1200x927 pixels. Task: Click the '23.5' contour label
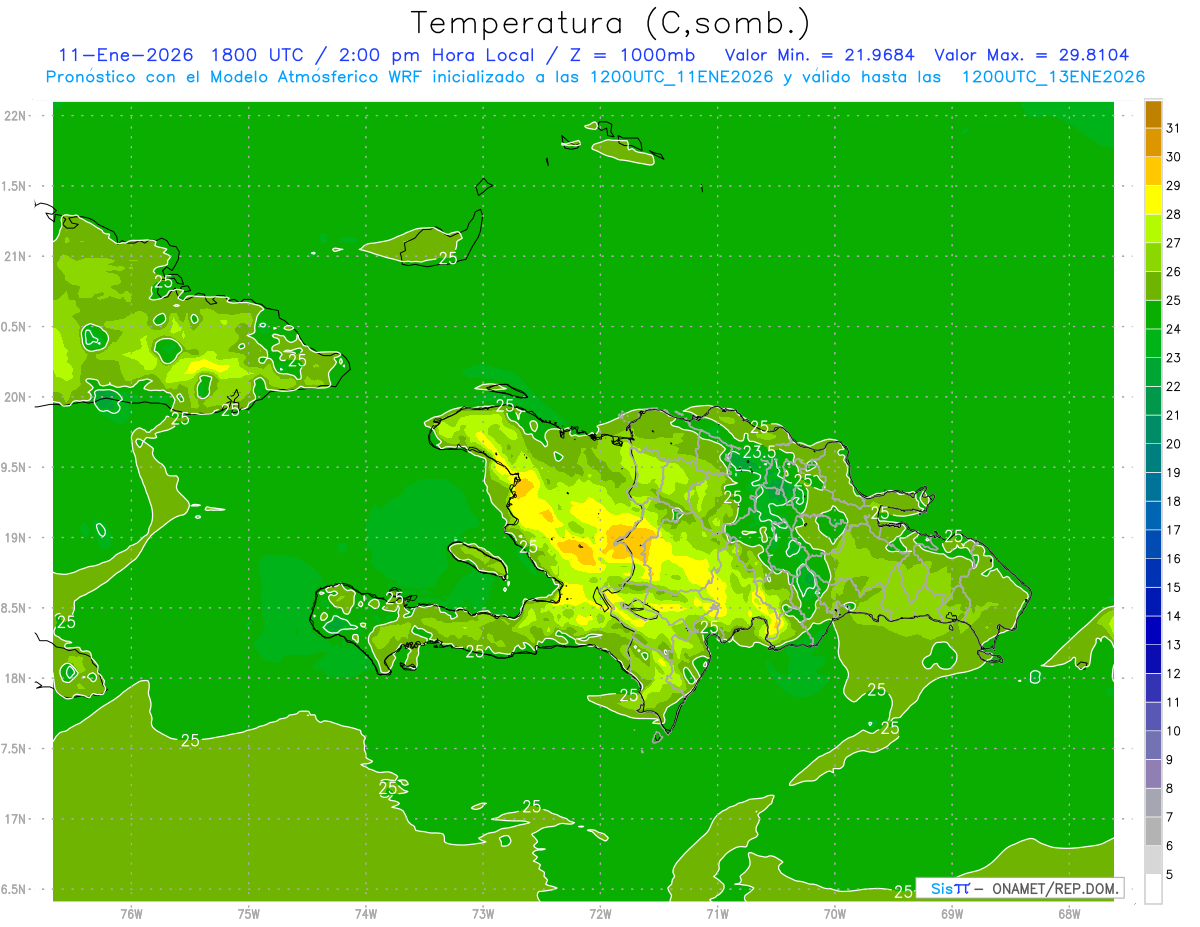pyautogui.click(x=759, y=452)
